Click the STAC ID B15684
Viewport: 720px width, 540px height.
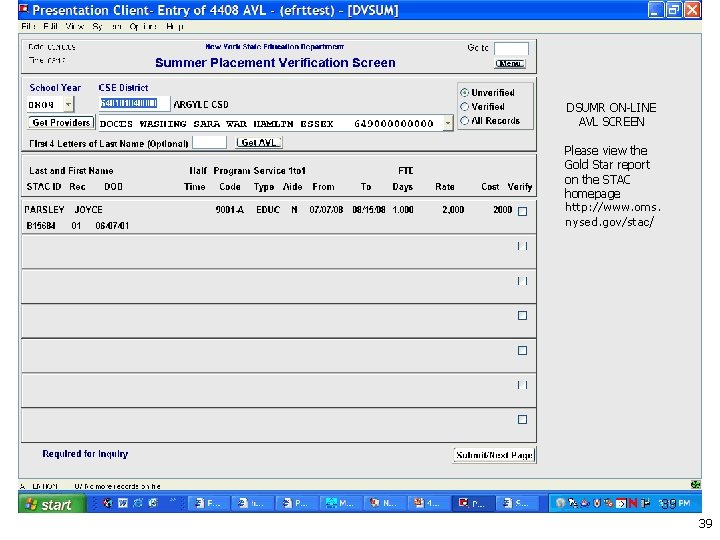[41, 226]
